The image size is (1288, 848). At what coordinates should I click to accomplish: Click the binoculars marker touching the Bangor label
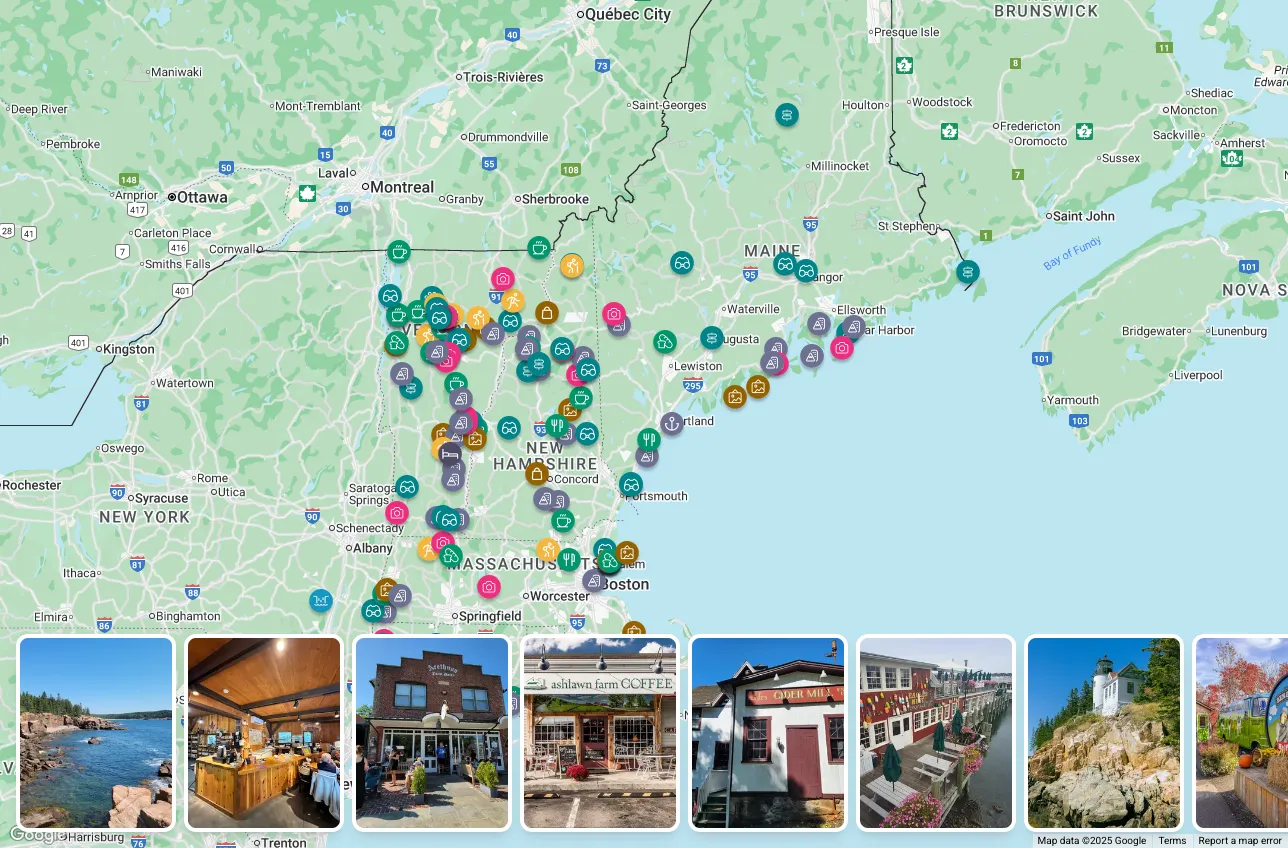click(806, 271)
